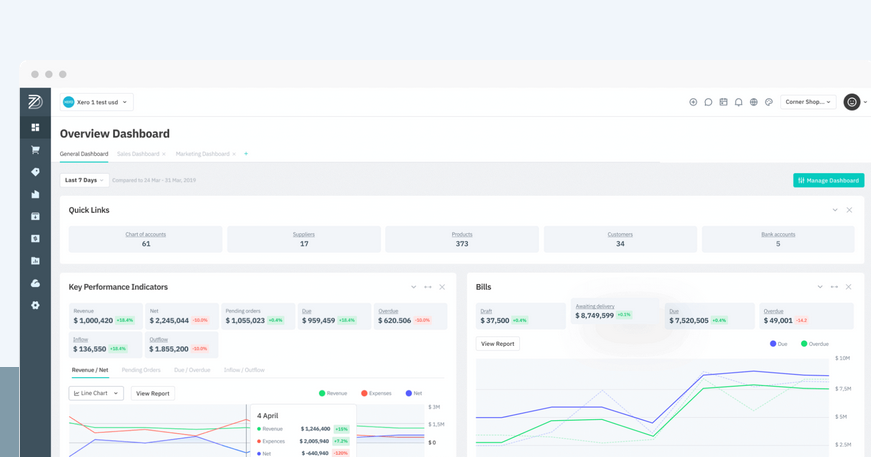Select the Pending Orders chart tab

click(141, 370)
